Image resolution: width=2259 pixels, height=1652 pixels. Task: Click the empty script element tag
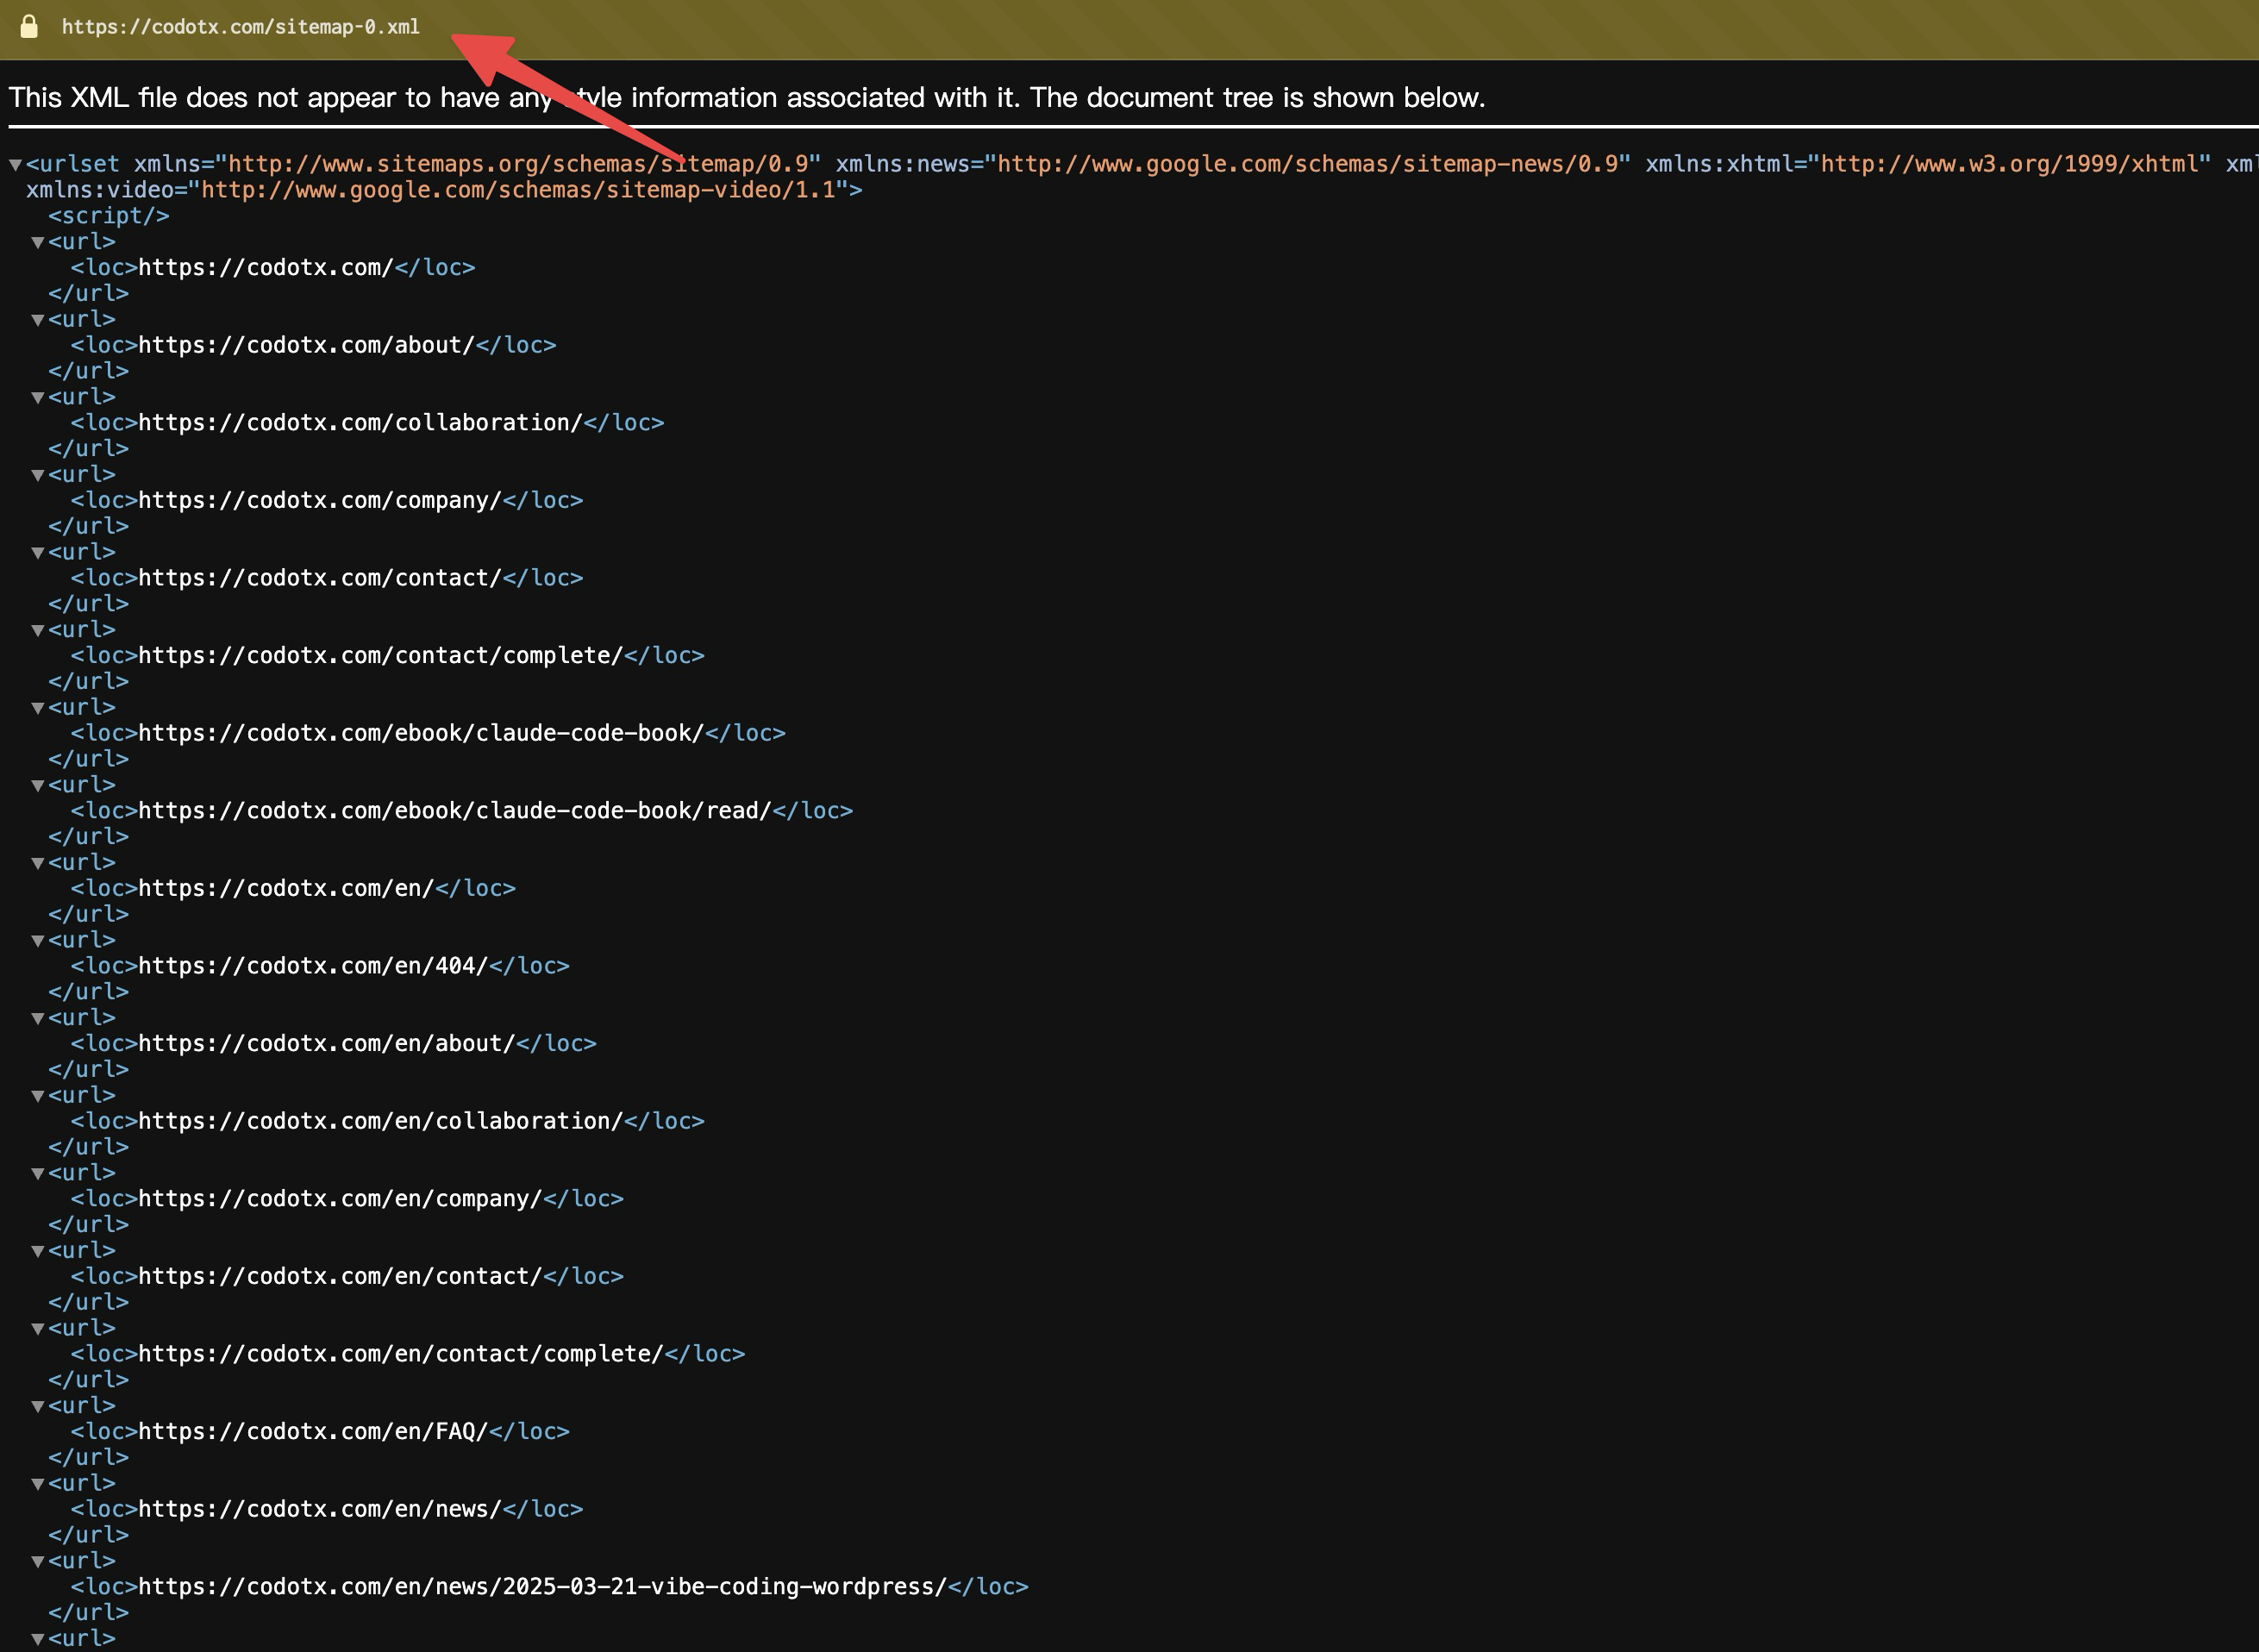point(110,215)
